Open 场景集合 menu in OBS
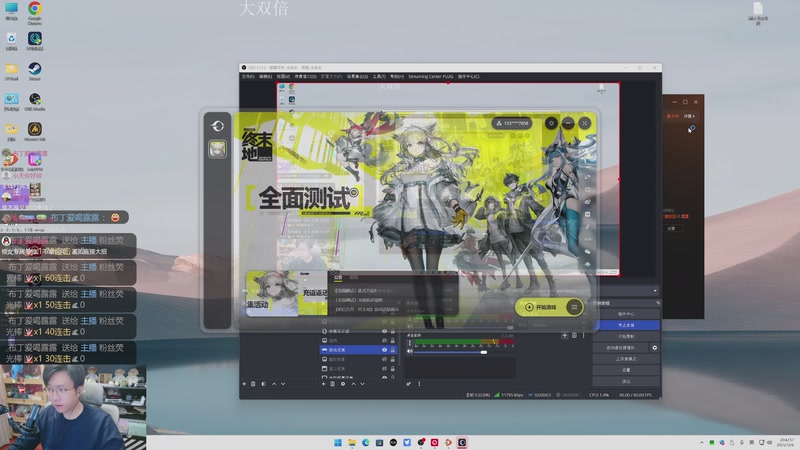Image resolution: width=800 pixels, height=450 pixels. (x=357, y=77)
